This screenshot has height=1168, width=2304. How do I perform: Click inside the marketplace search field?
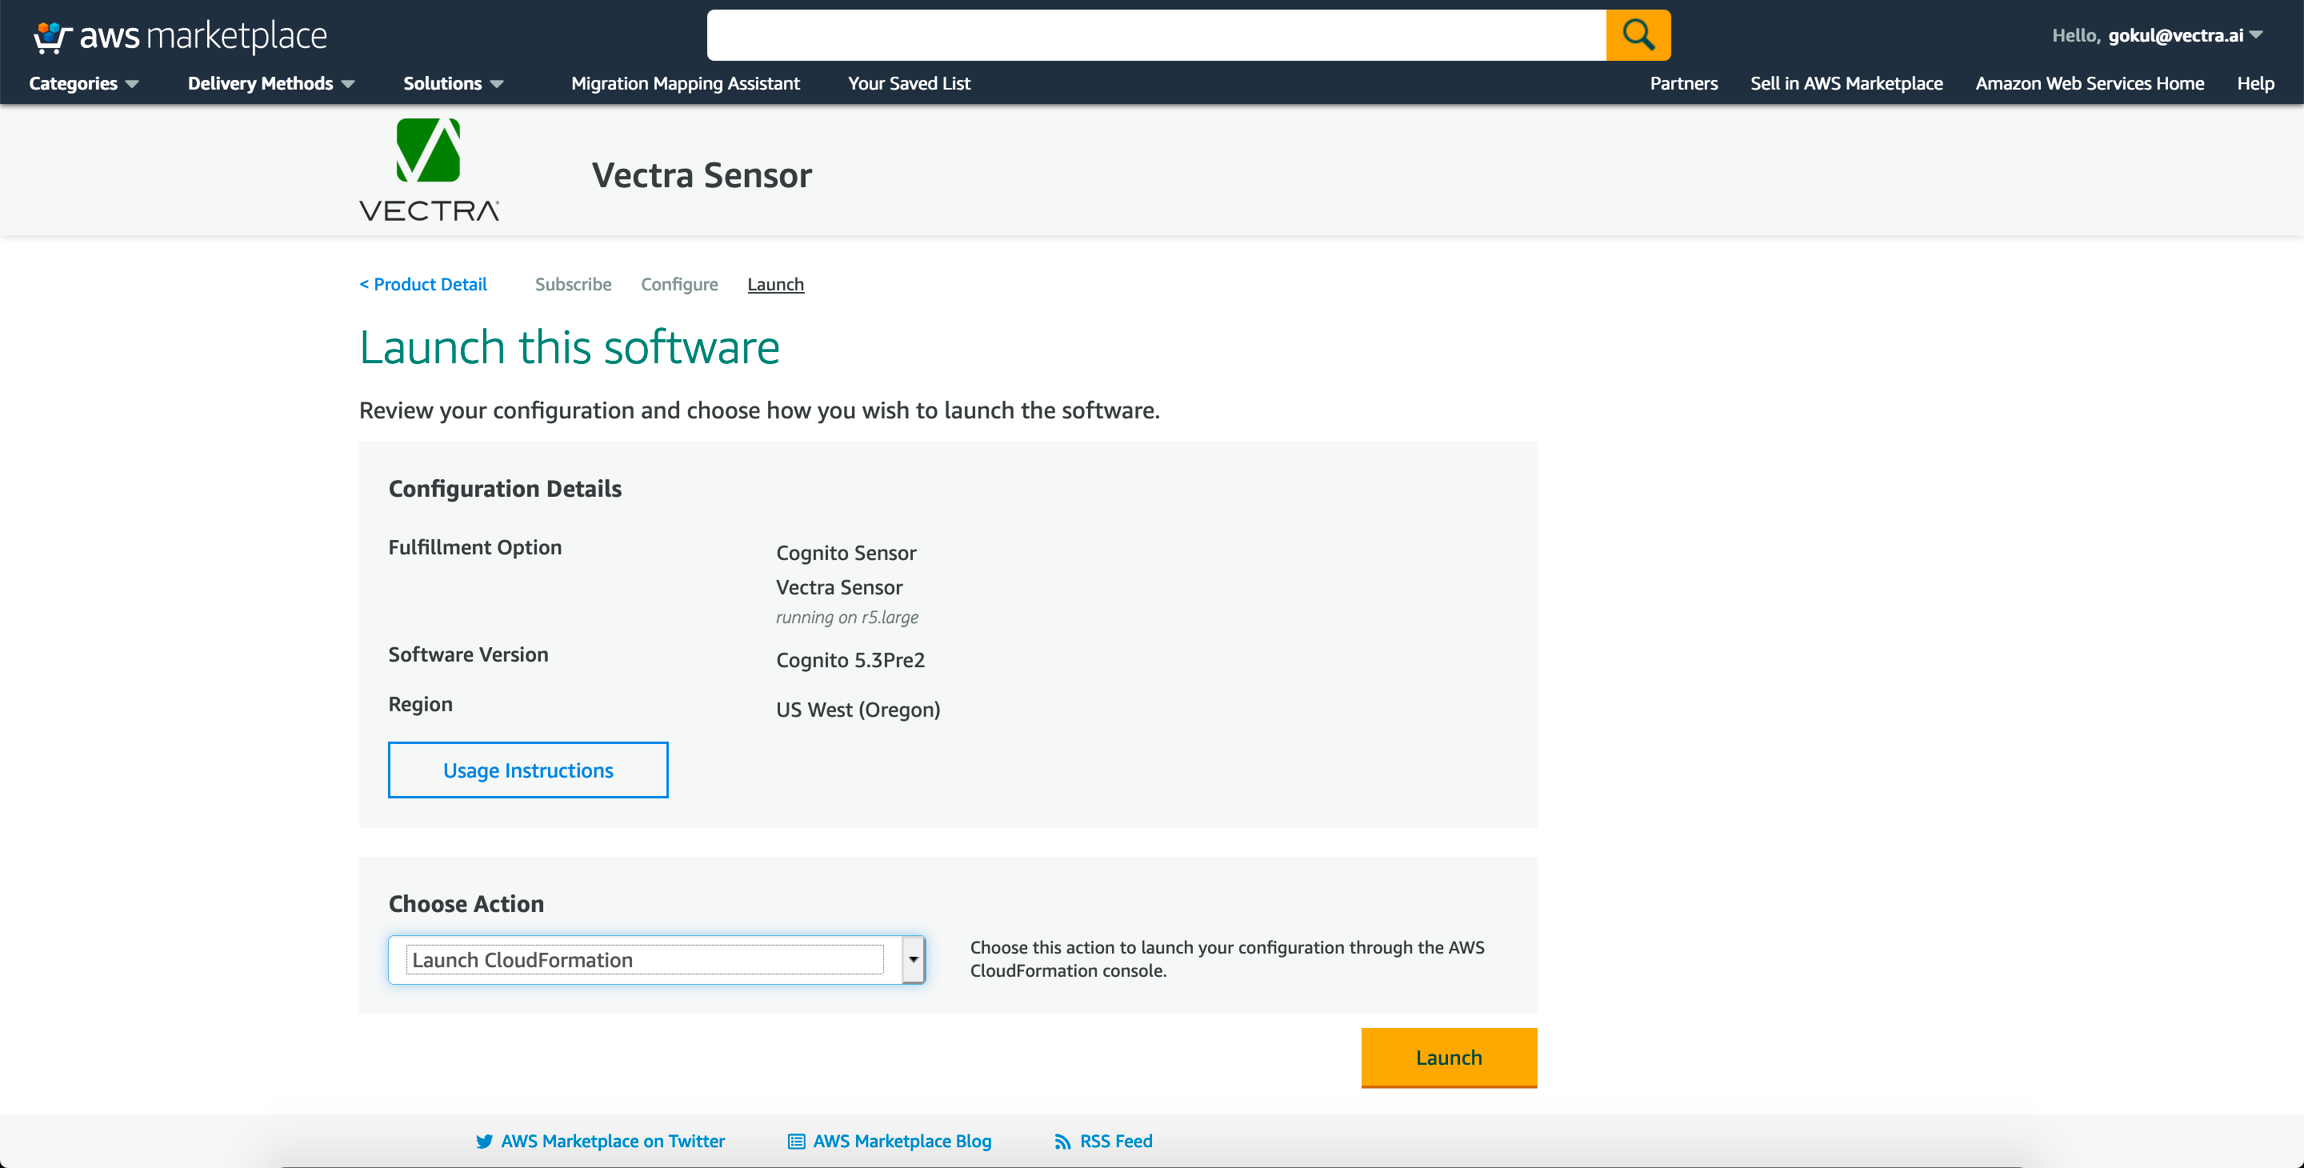[1155, 35]
